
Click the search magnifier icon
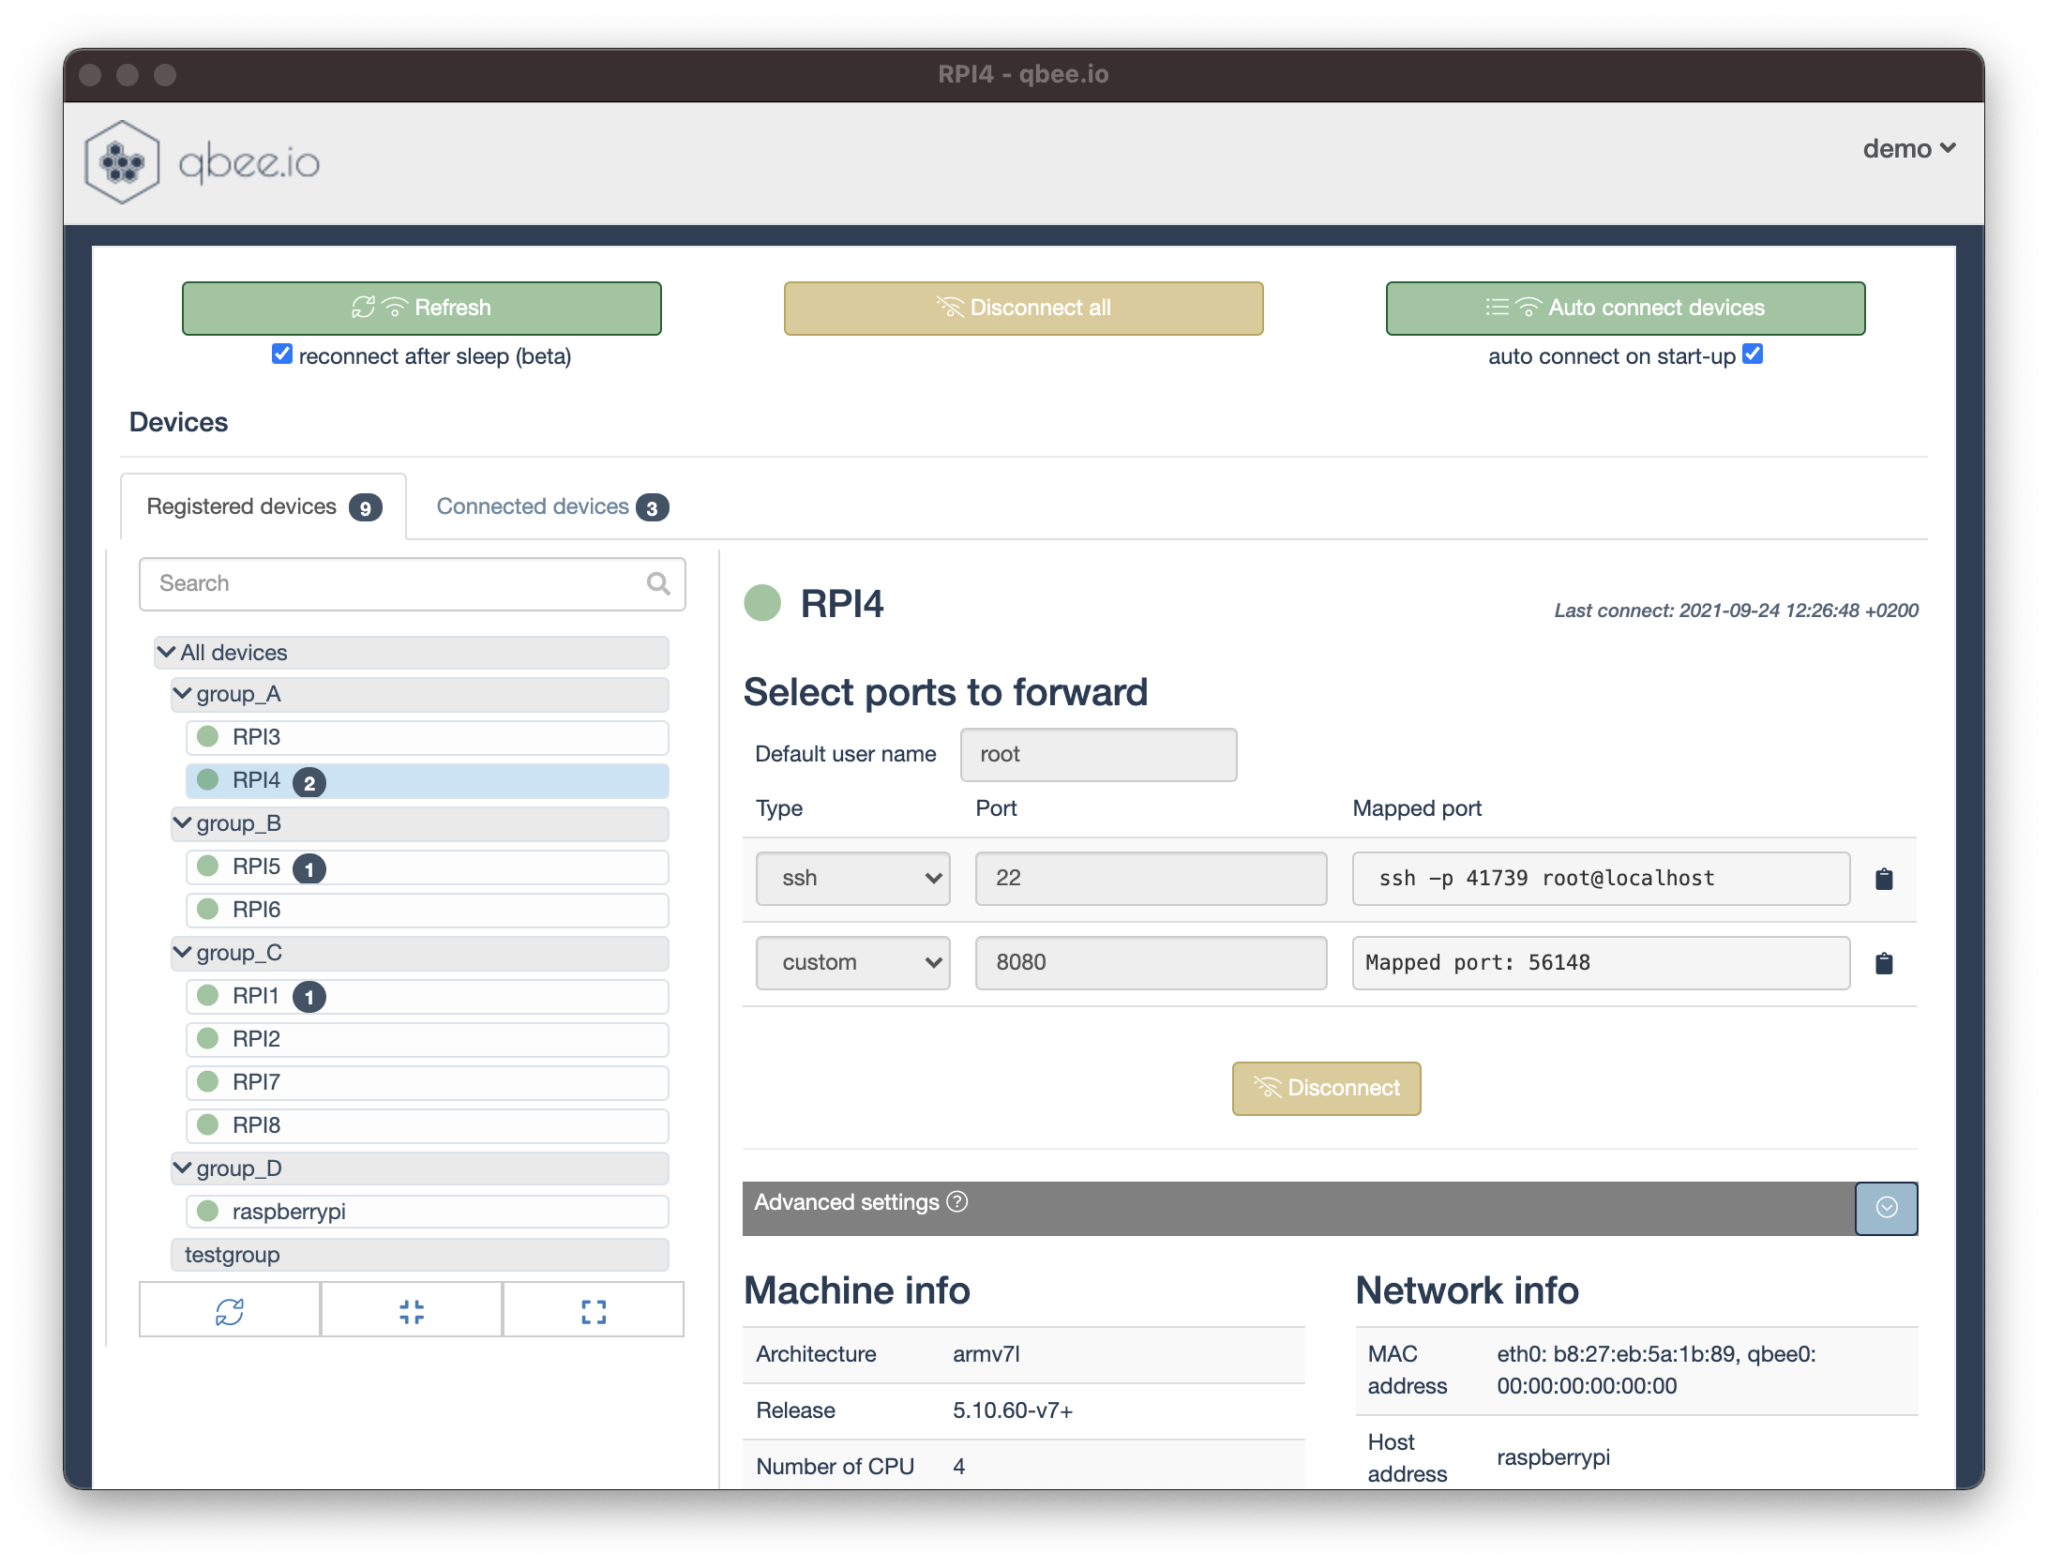point(657,583)
